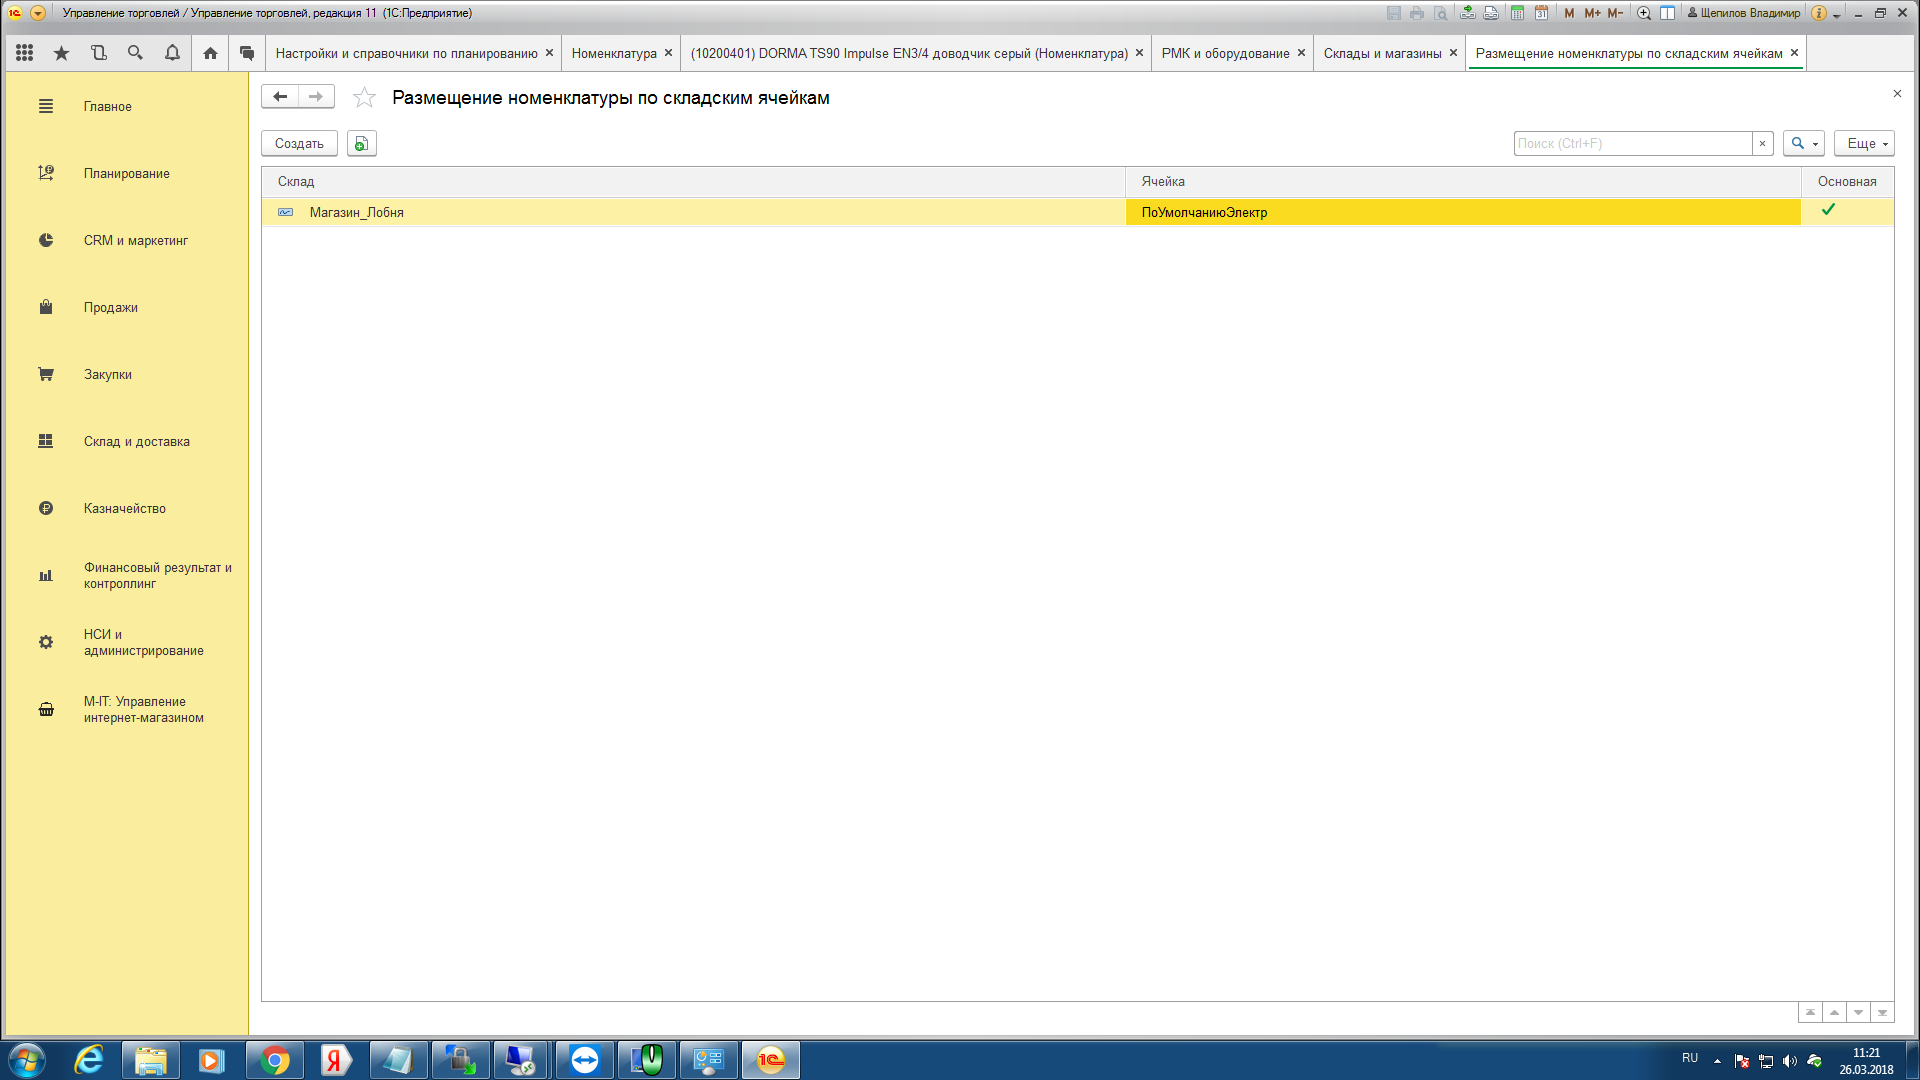Open Yandex browser from the taskbar
This screenshot has height=1080, width=1920.
coord(336,1060)
